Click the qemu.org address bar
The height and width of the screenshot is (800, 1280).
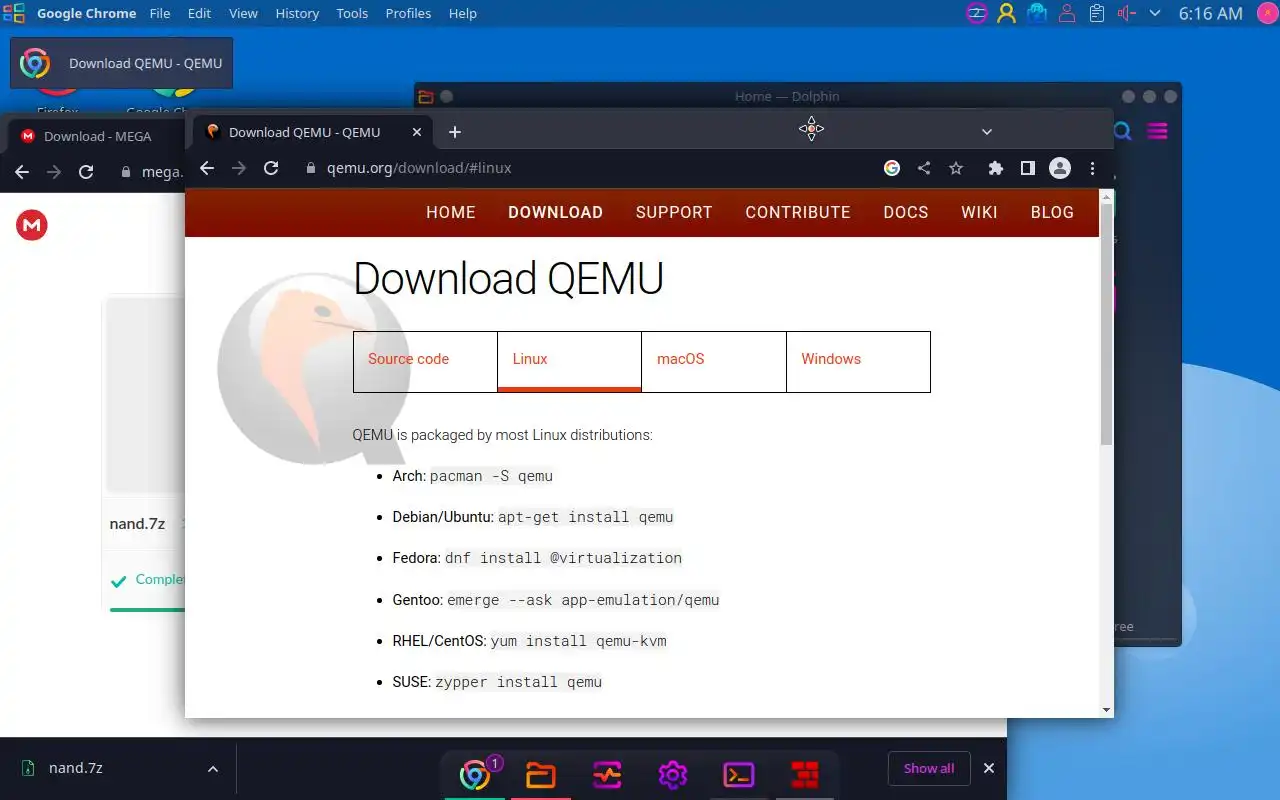tap(590, 168)
